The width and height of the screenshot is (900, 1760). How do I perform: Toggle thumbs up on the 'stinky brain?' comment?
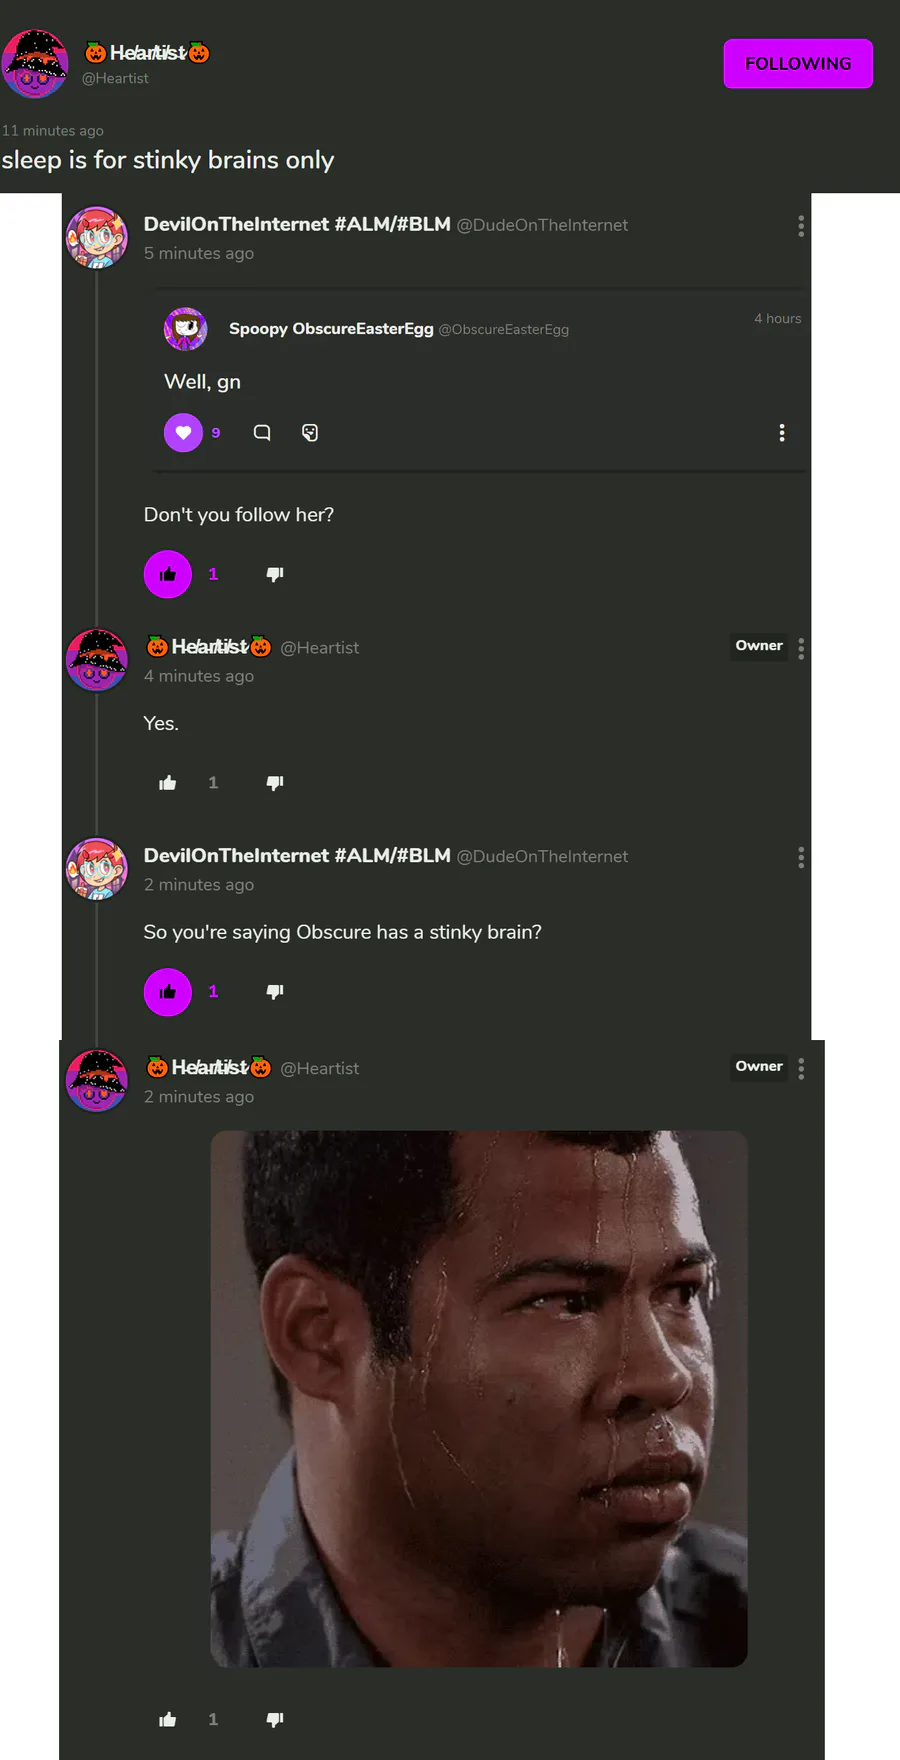click(168, 992)
